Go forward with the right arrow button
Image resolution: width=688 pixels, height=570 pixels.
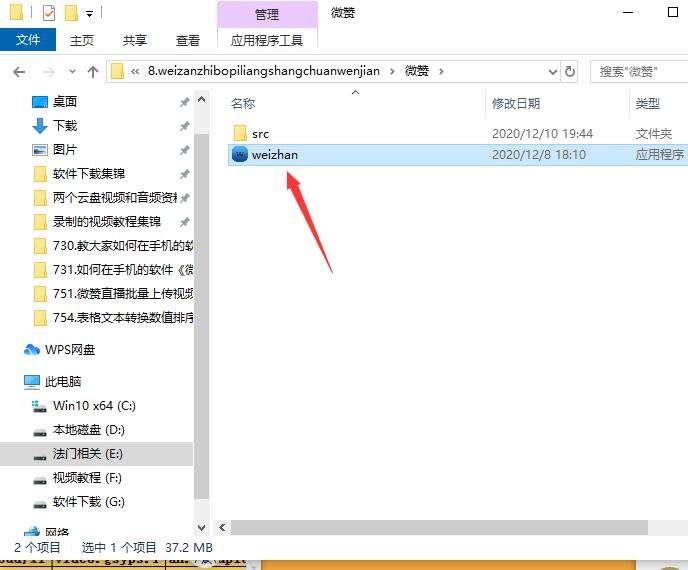(49, 72)
